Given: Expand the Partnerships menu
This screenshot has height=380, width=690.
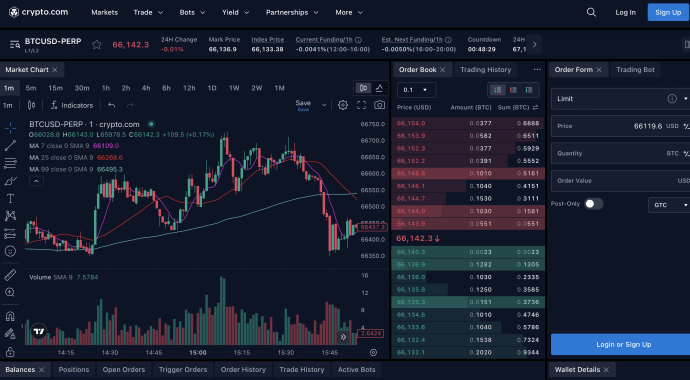Looking at the screenshot, I should pyautogui.click(x=292, y=12).
